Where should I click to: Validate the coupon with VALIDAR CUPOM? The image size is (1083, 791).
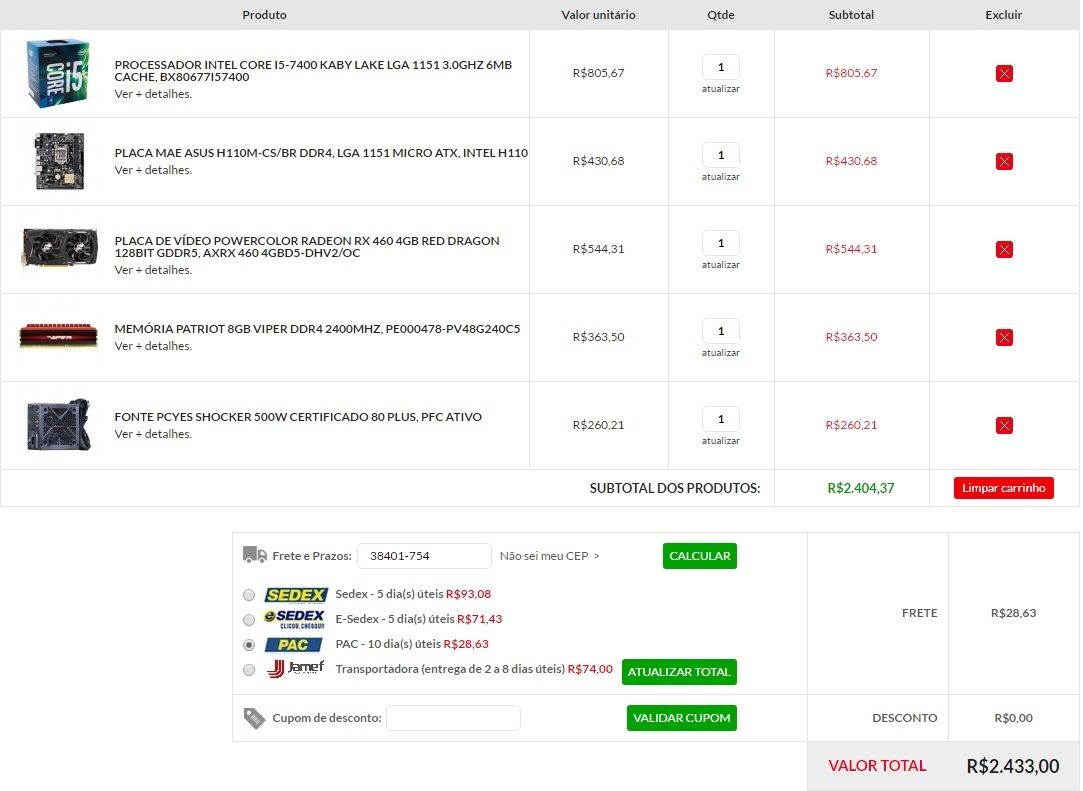pos(682,718)
